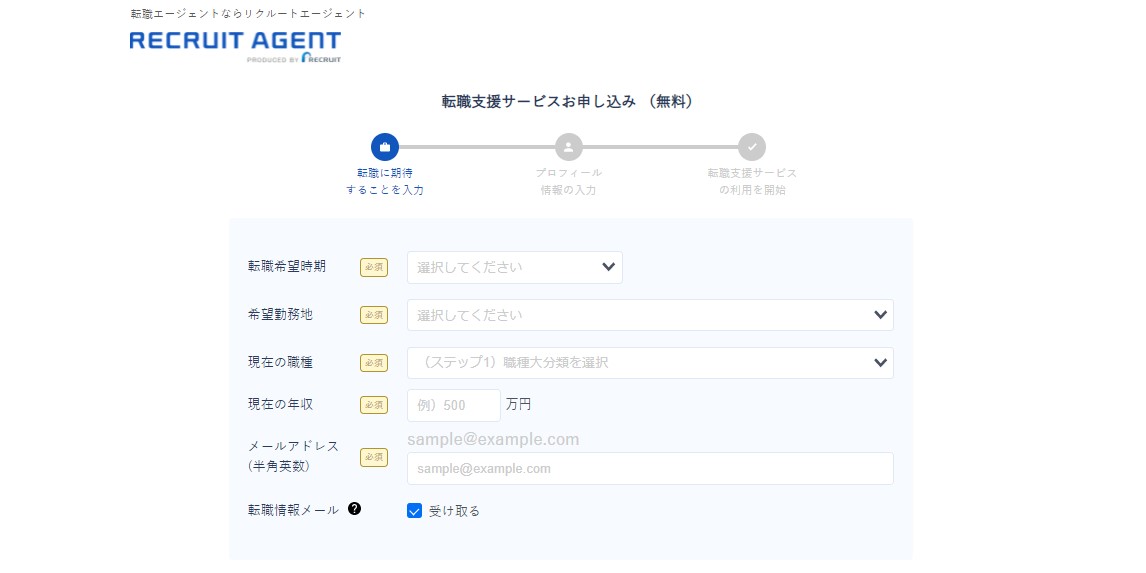Open the 希望勤務地 dropdown
This screenshot has height=573, width=1146.
(649, 315)
